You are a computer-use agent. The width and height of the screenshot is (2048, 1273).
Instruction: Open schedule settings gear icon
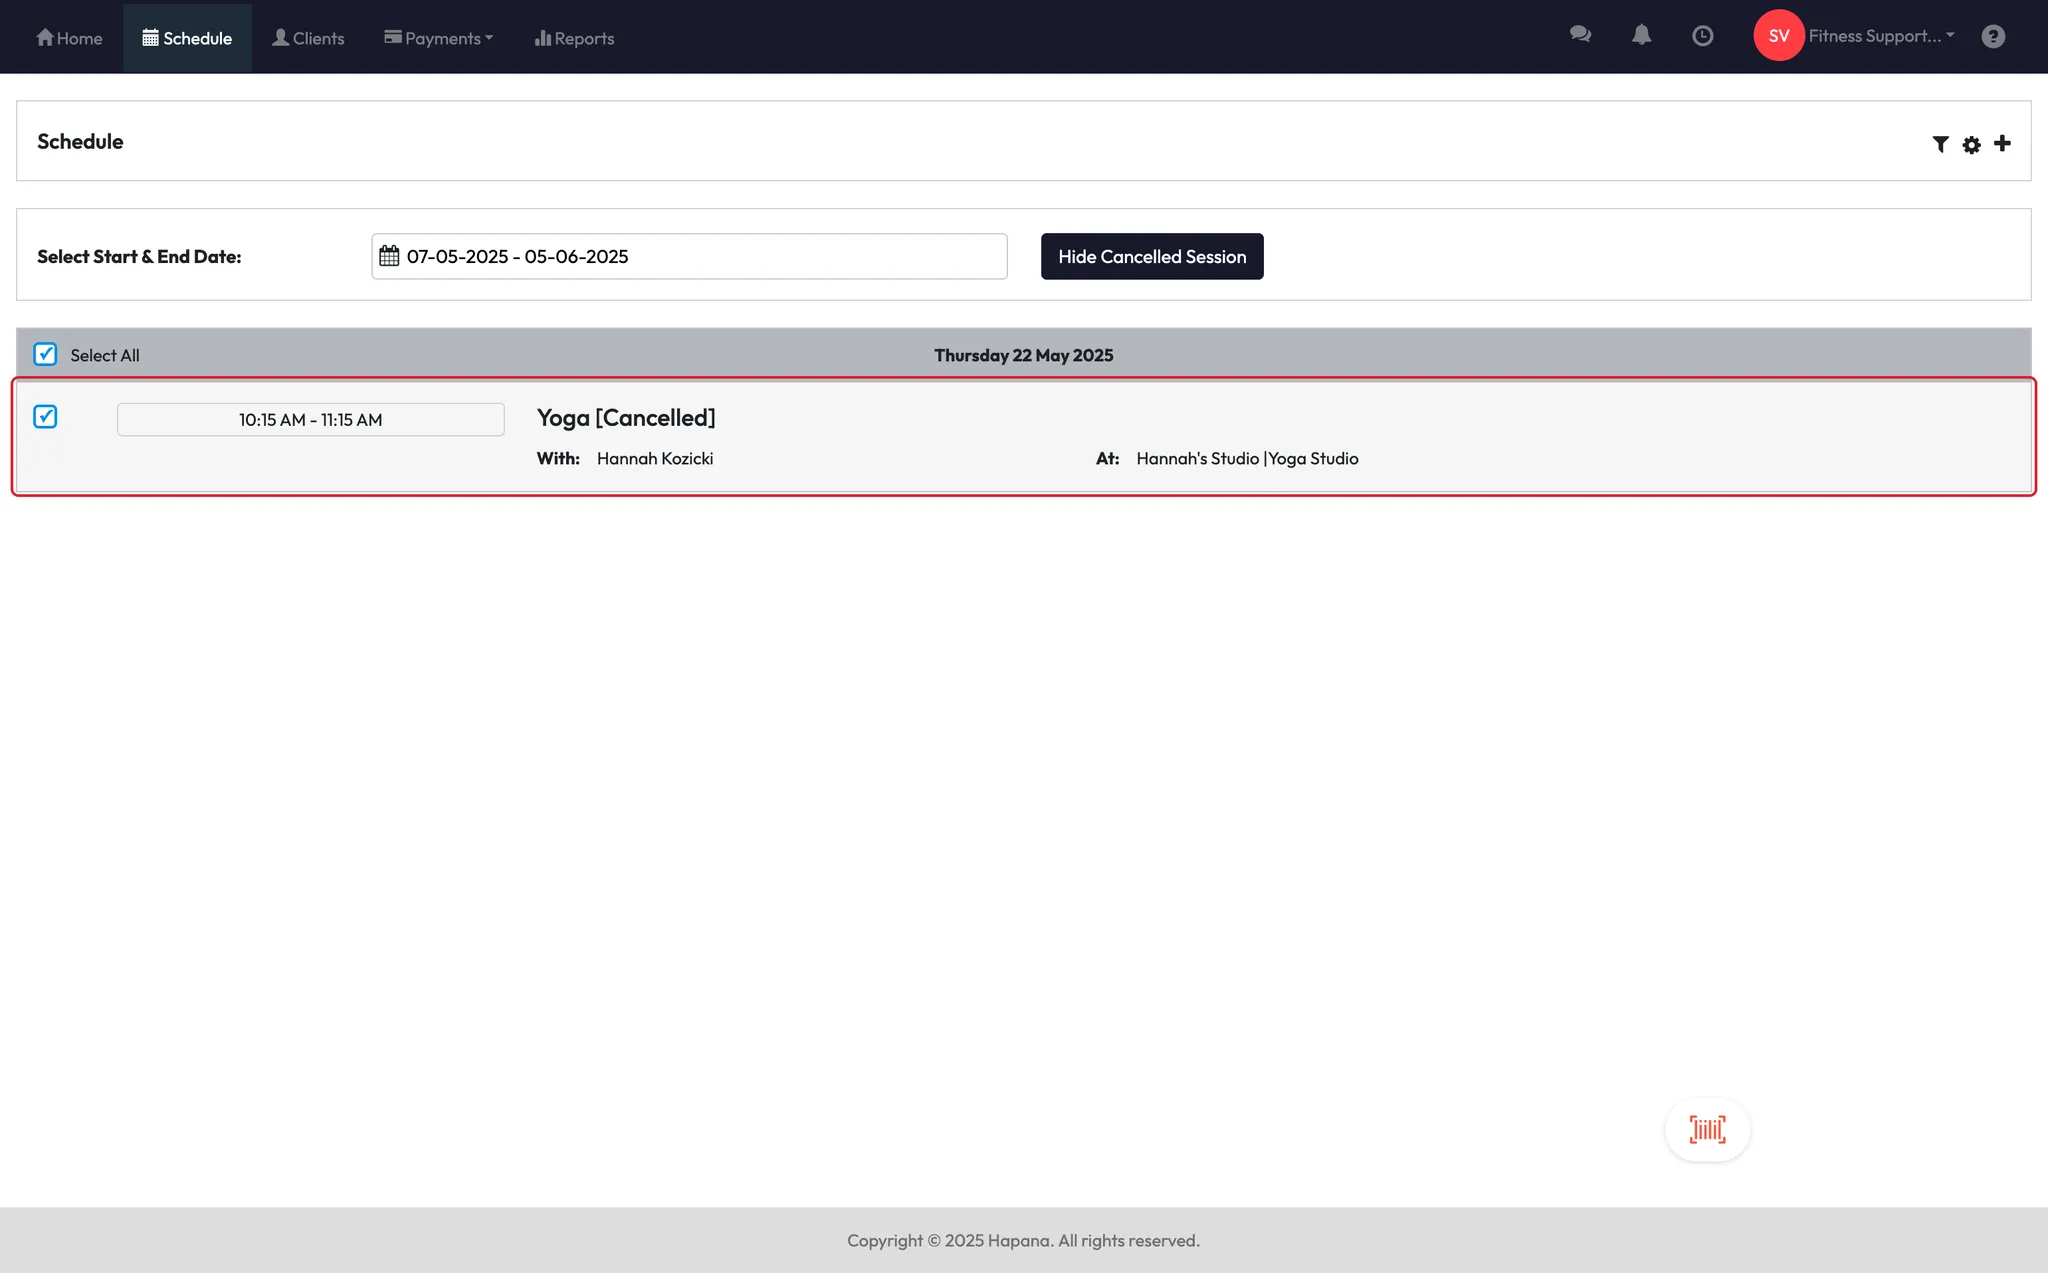(1971, 145)
